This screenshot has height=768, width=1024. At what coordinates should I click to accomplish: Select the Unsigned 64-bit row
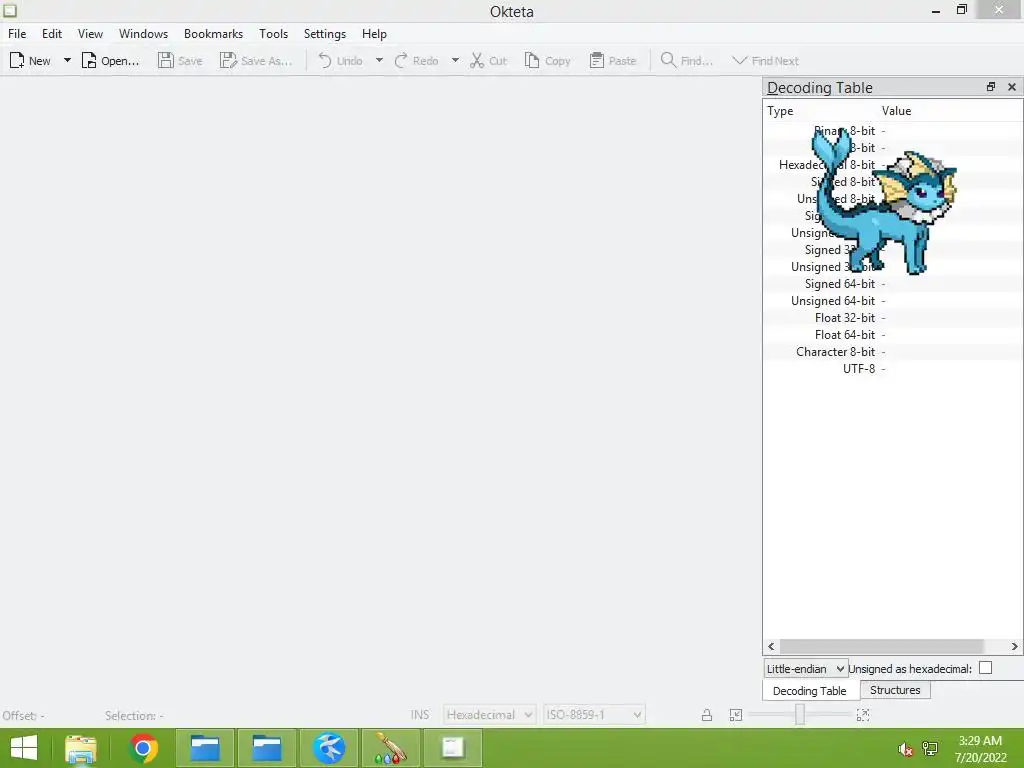click(892, 301)
